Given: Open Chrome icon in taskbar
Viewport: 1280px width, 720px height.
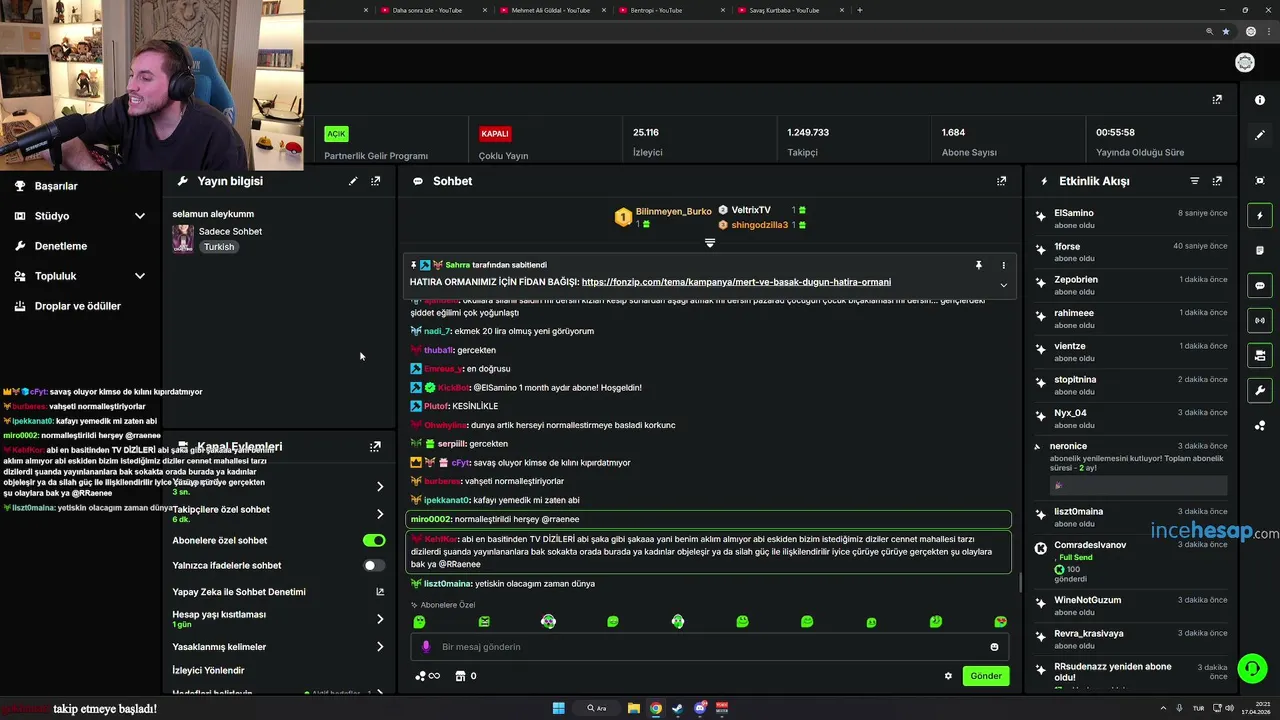Looking at the screenshot, I should 656,708.
